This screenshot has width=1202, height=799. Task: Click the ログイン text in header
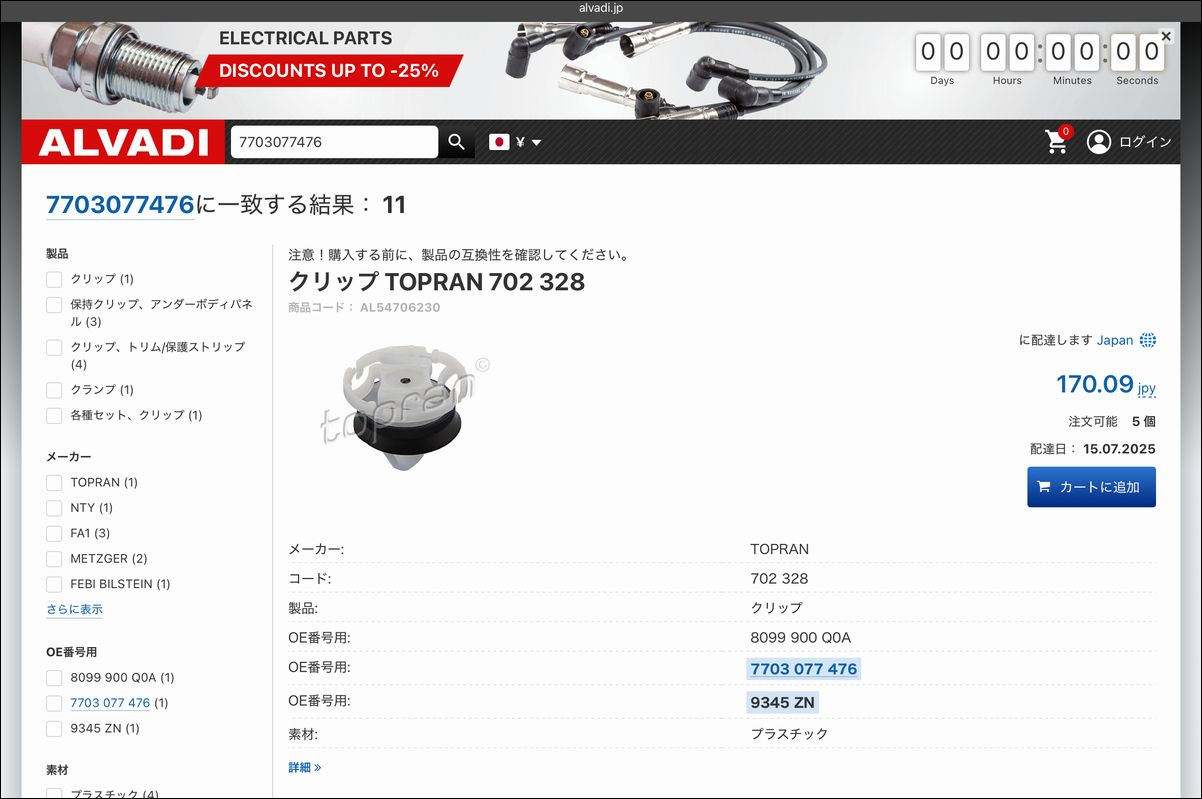click(x=1145, y=142)
